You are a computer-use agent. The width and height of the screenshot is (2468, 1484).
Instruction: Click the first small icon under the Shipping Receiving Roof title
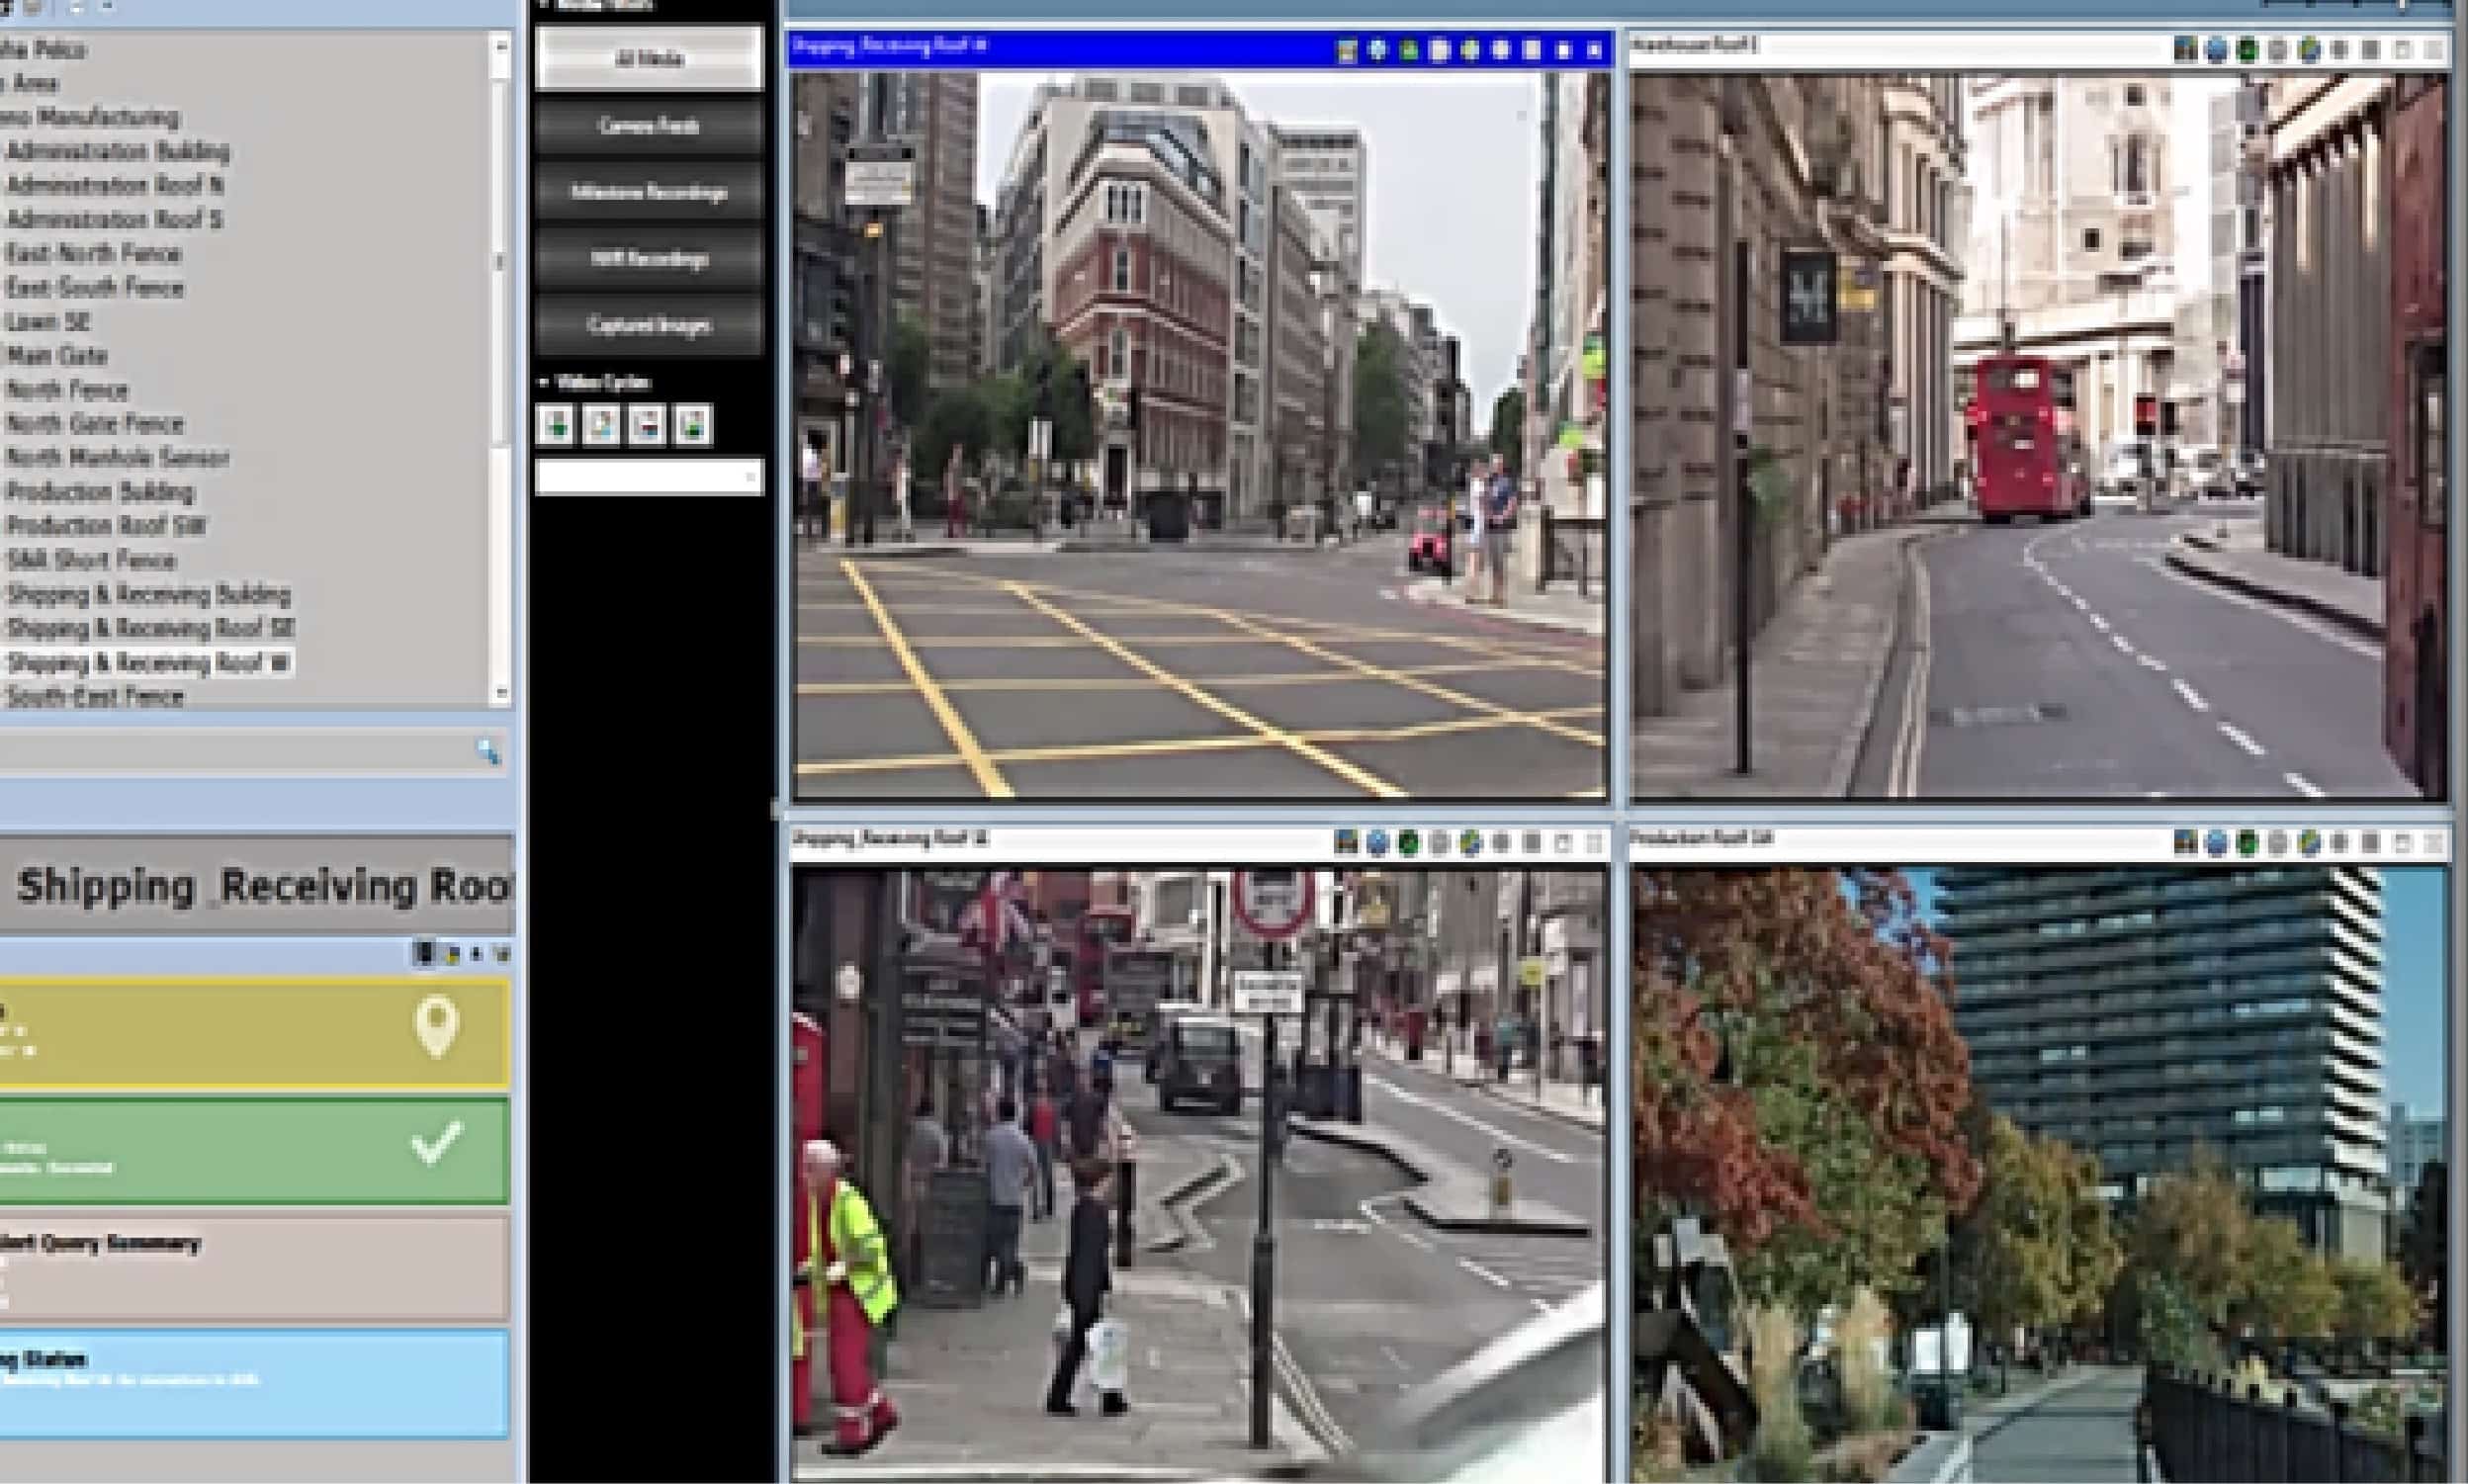[424, 954]
